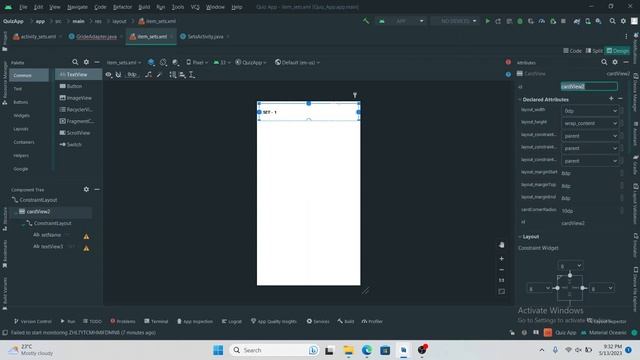Screen dimensions: 640x360
Task: Toggle view options eye icon
Action: coord(108,75)
